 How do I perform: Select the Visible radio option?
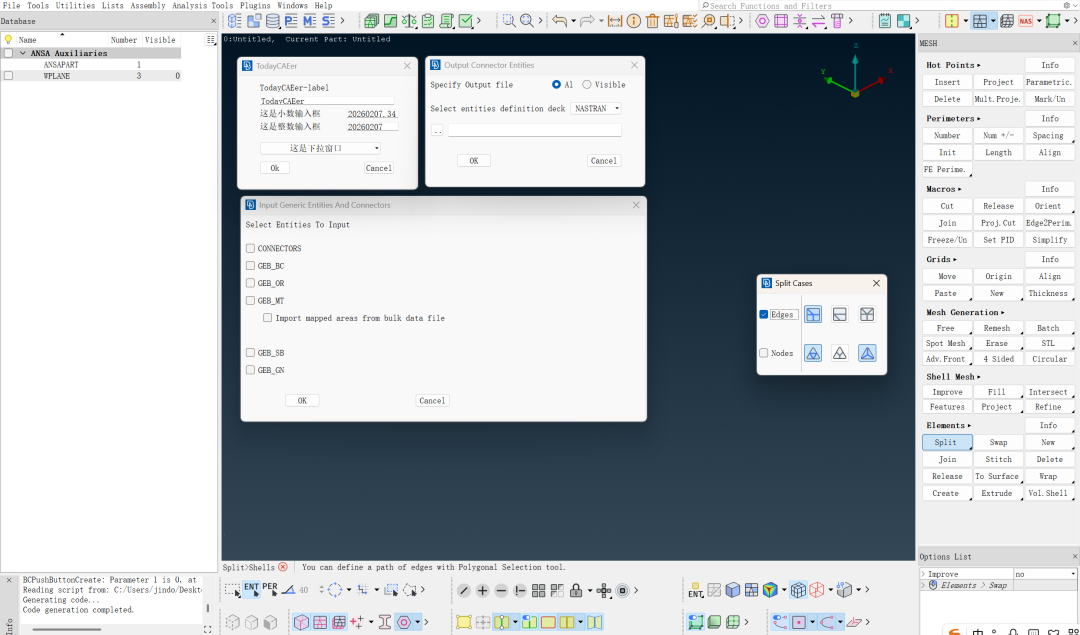click(587, 85)
